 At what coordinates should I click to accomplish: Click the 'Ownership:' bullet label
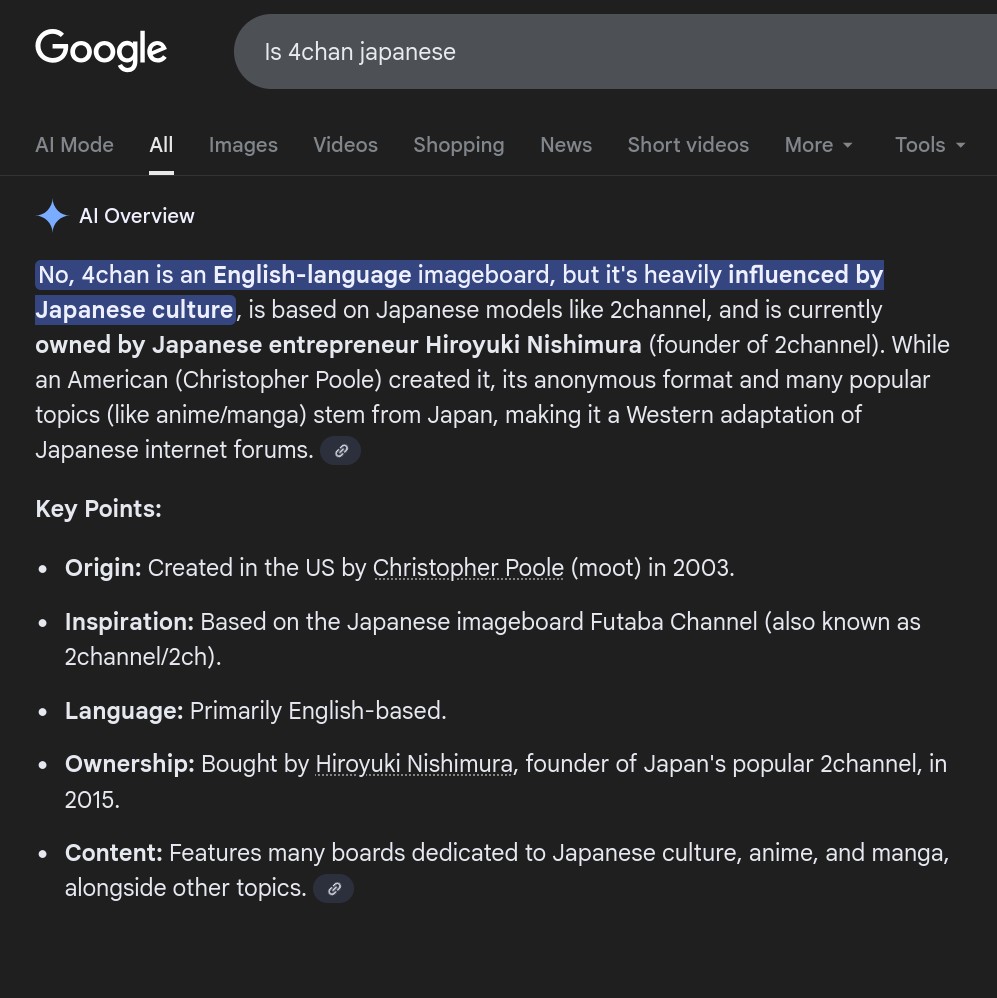[130, 764]
